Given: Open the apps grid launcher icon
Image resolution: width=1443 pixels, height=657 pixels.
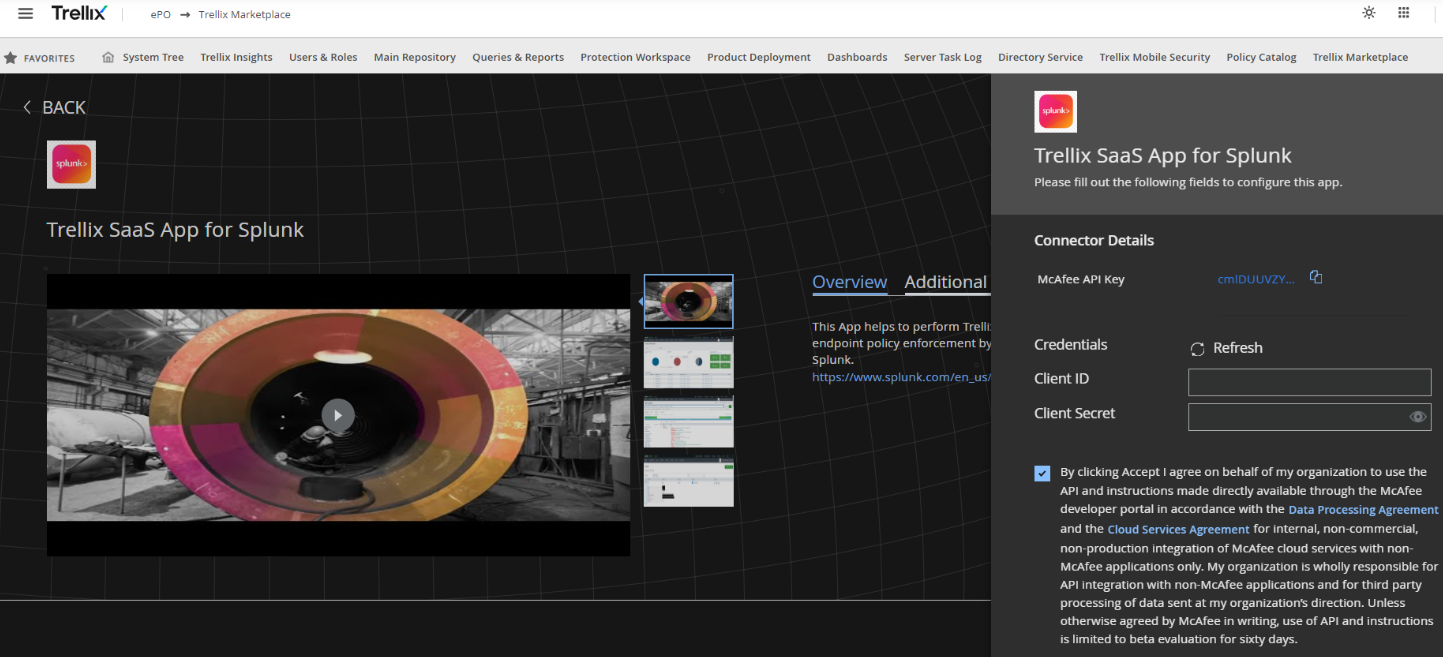Looking at the screenshot, I should coord(1404,13).
